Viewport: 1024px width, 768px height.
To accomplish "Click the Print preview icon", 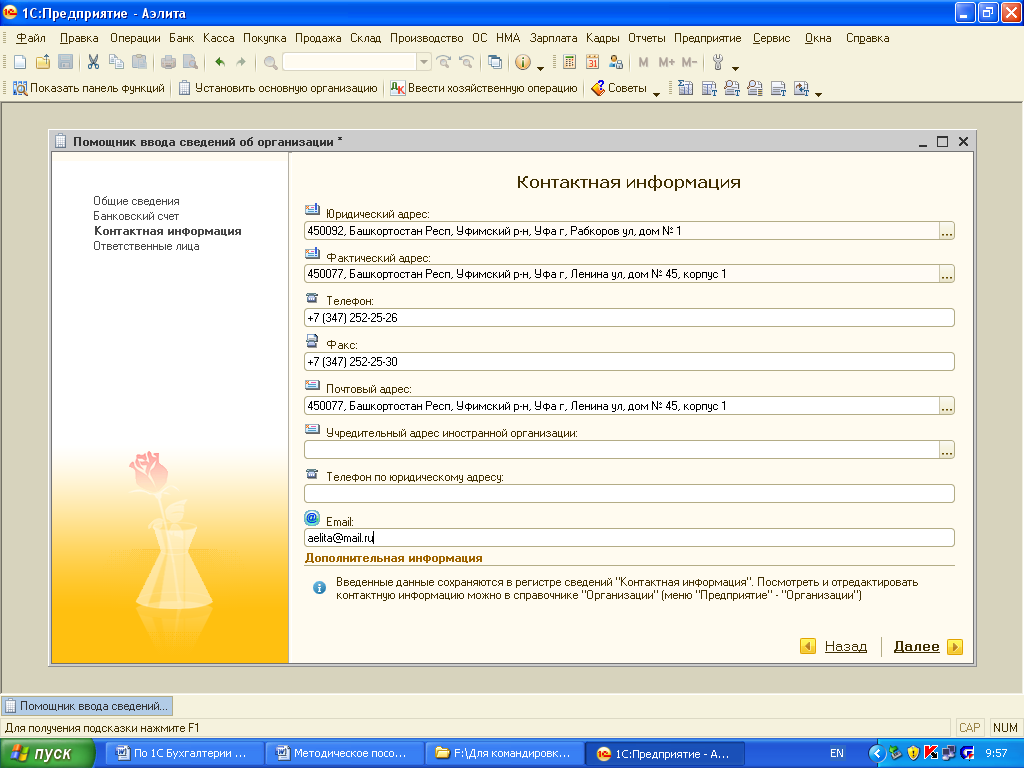I will pyautogui.click(x=191, y=62).
